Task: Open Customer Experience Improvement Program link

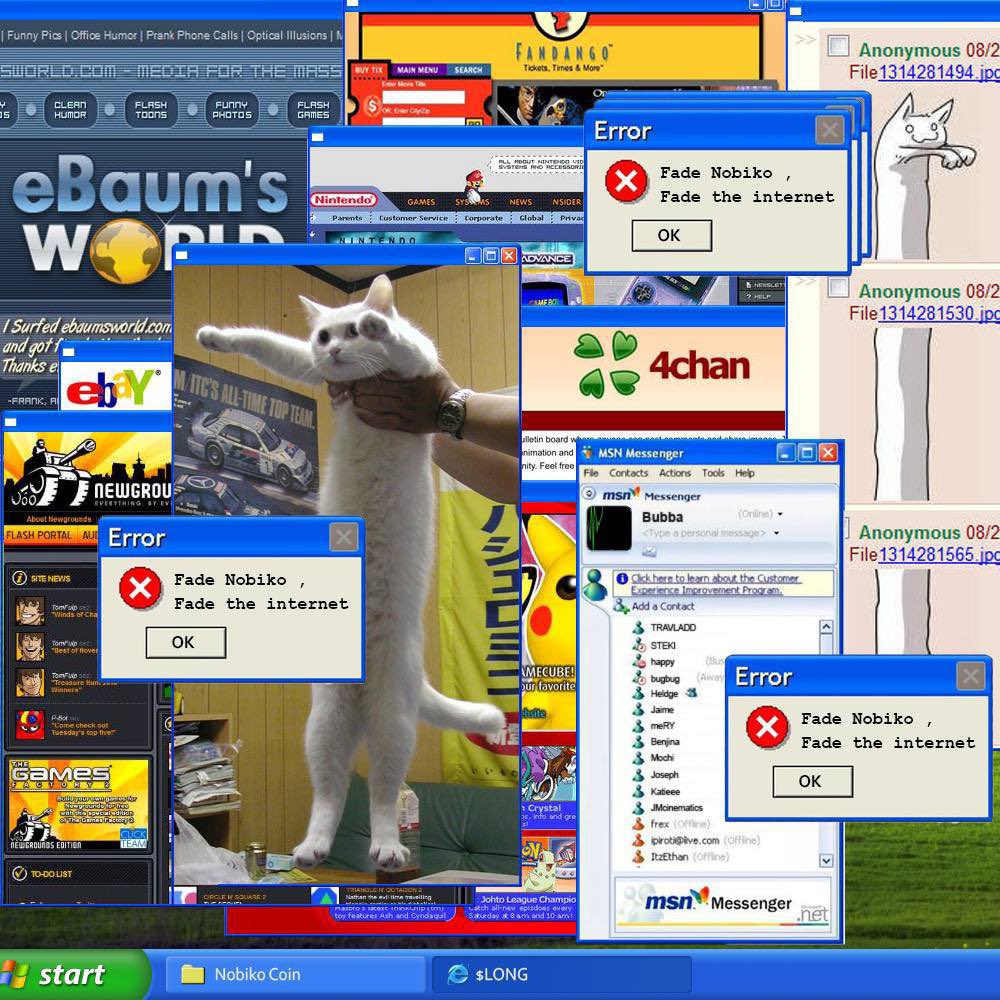Action: [x=715, y=584]
